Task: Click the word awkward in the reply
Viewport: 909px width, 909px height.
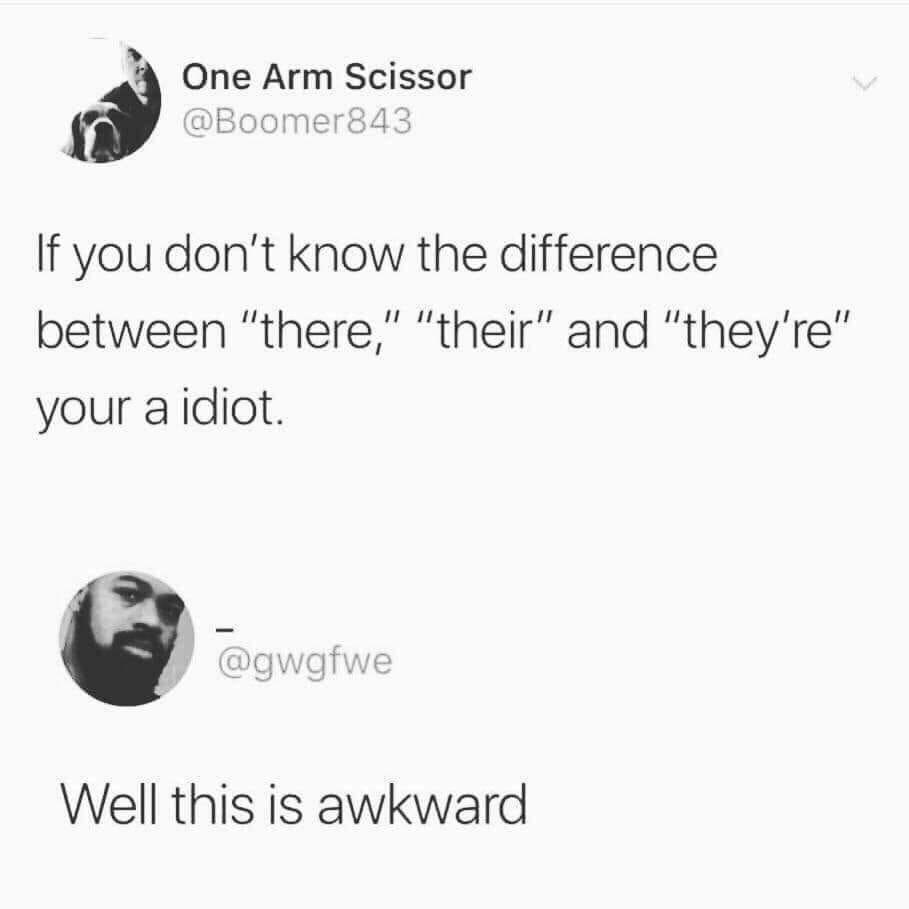Action: pyautogui.click(x=423, y=805)
